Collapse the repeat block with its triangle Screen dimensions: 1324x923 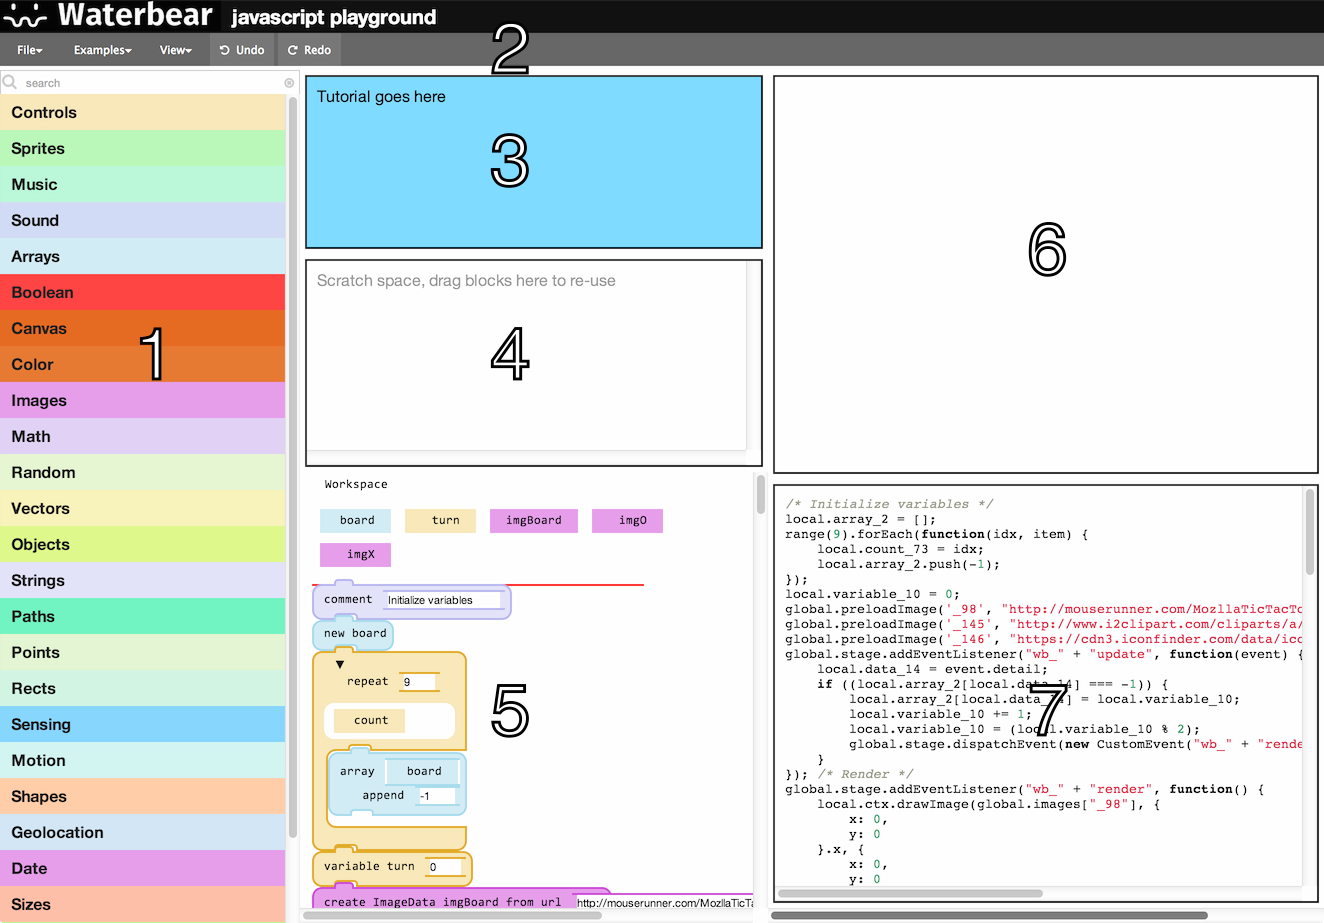click(x=340, y=664)
